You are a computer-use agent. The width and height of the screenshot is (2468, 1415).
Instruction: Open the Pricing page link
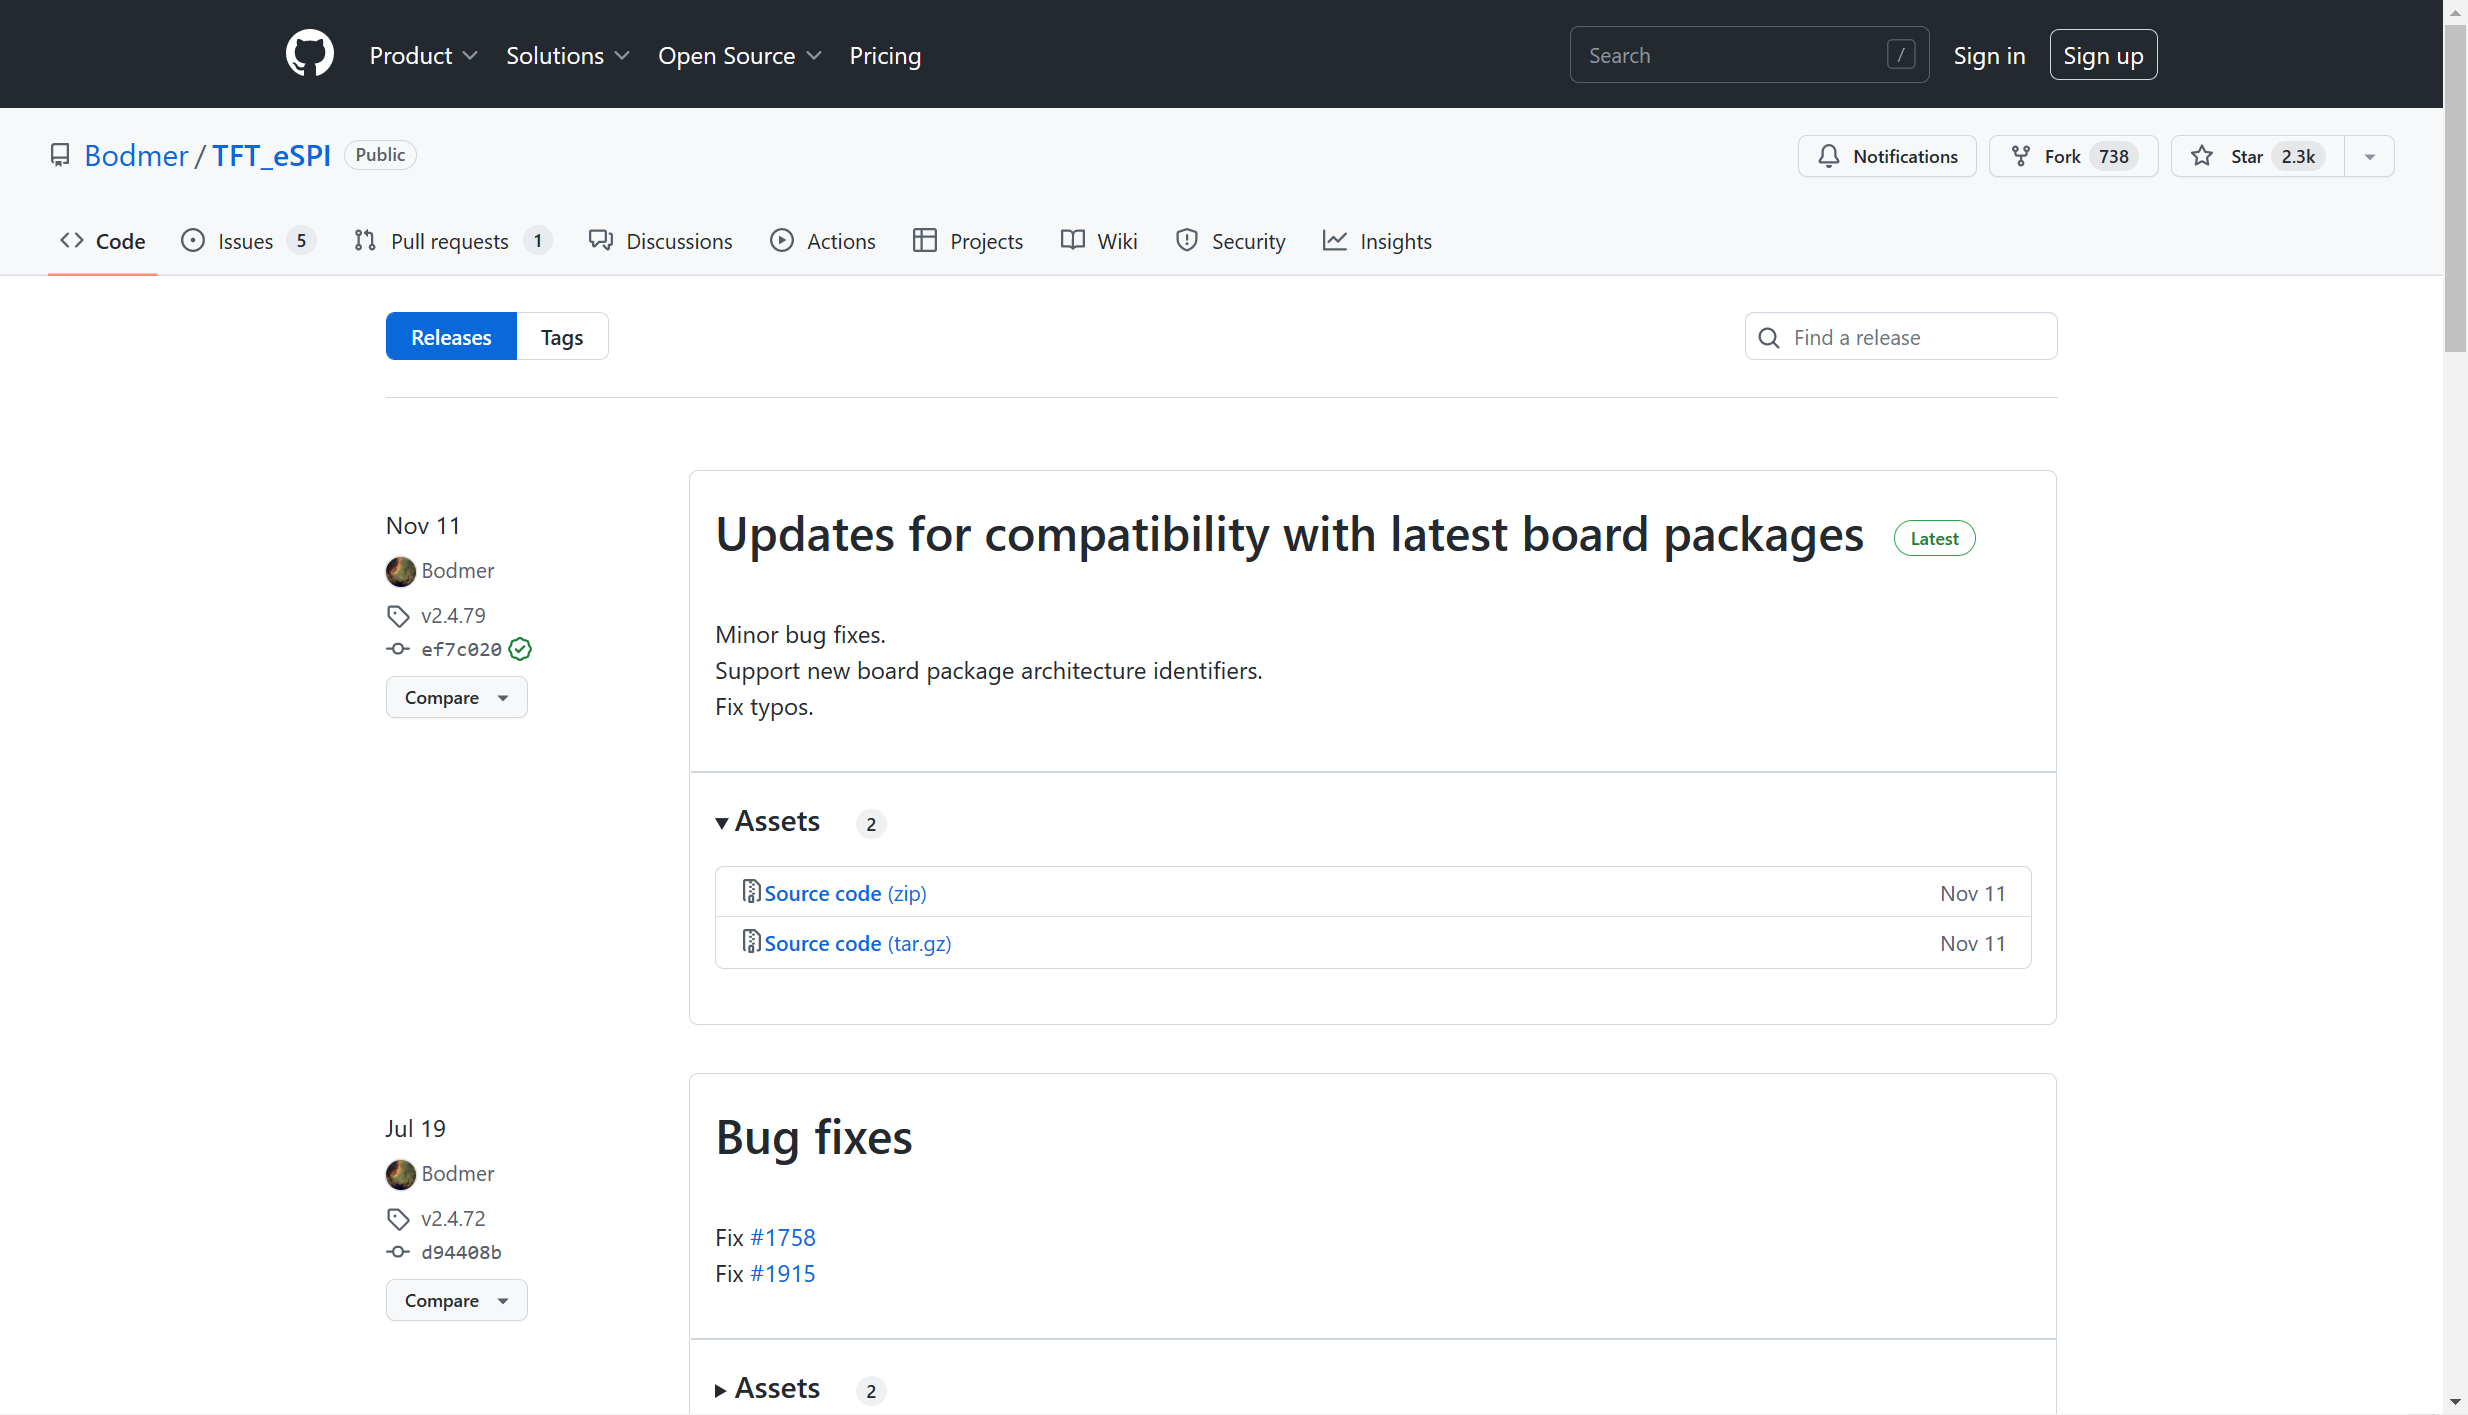tap(885, 56)
